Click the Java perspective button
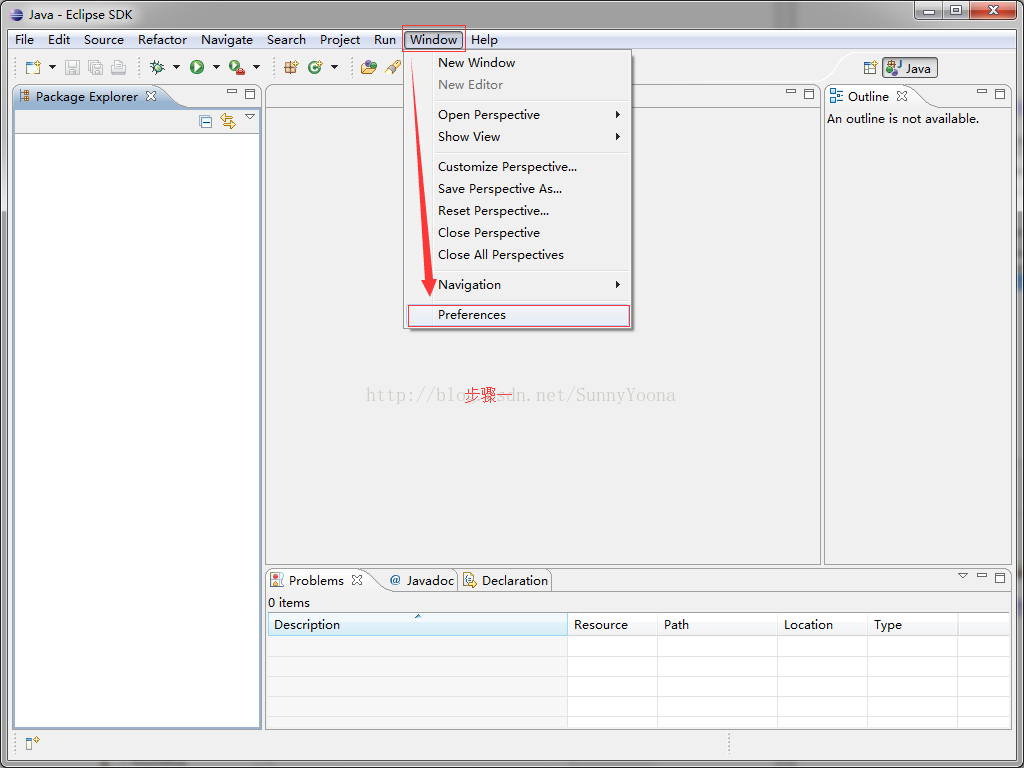This screenshot has width=1024, height=768. tap(910, 68)
